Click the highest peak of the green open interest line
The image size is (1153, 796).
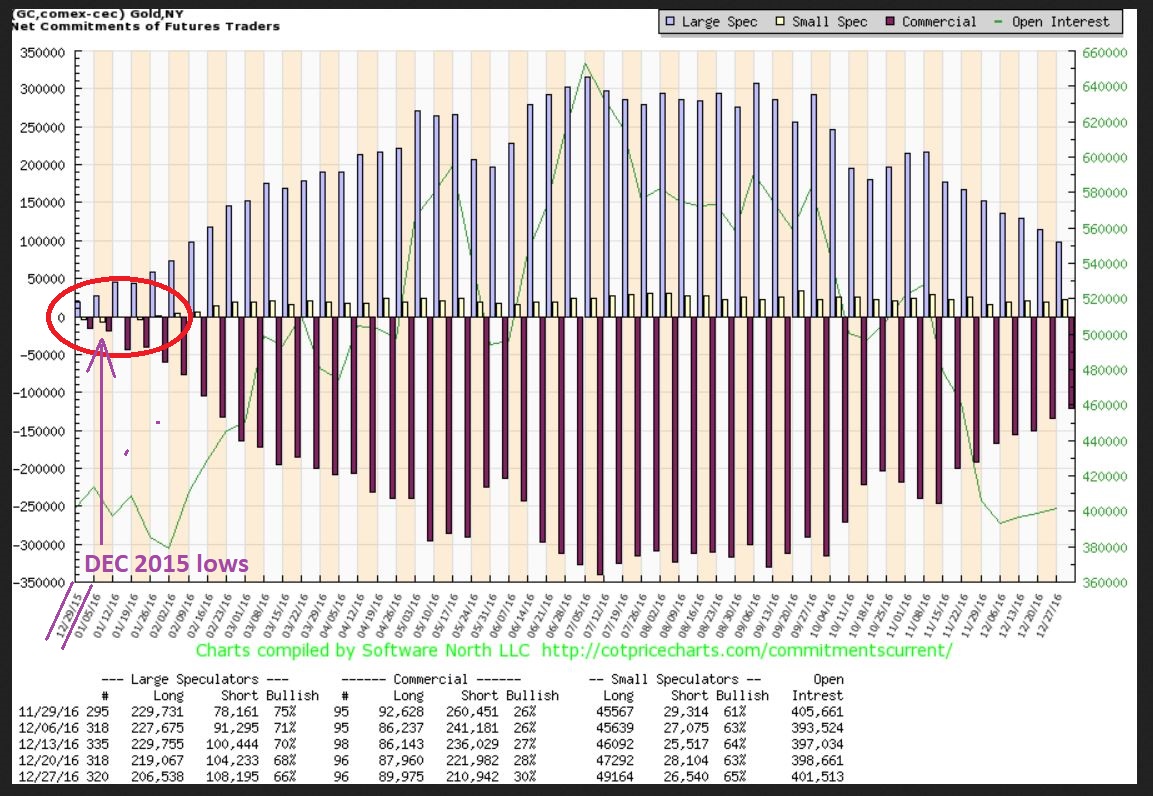586,64
